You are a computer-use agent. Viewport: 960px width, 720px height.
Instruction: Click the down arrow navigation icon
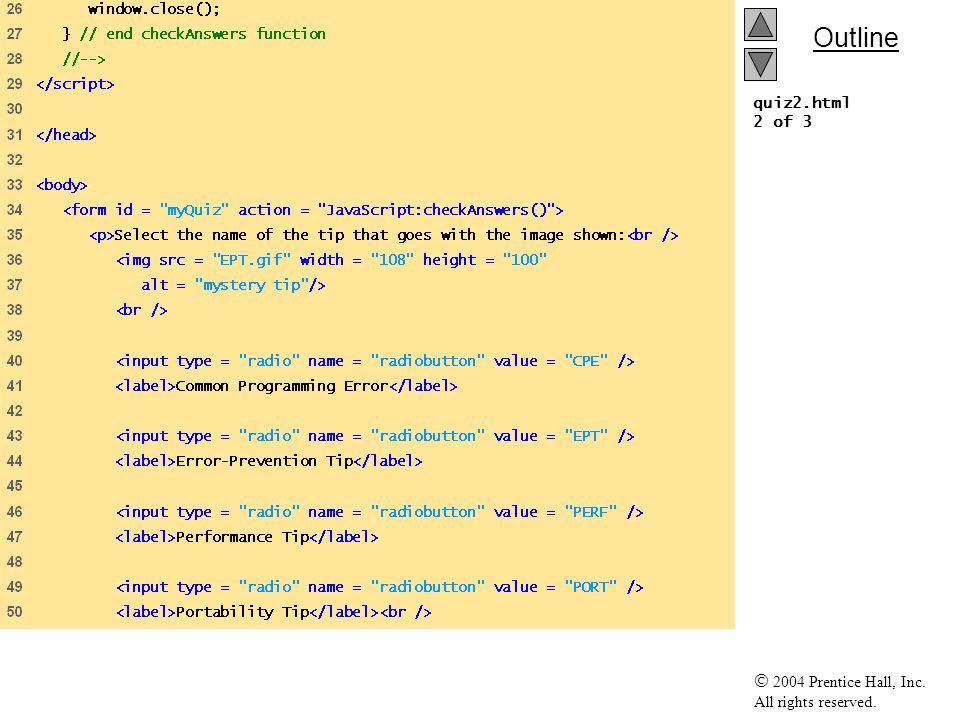click(x=760, y=64)
